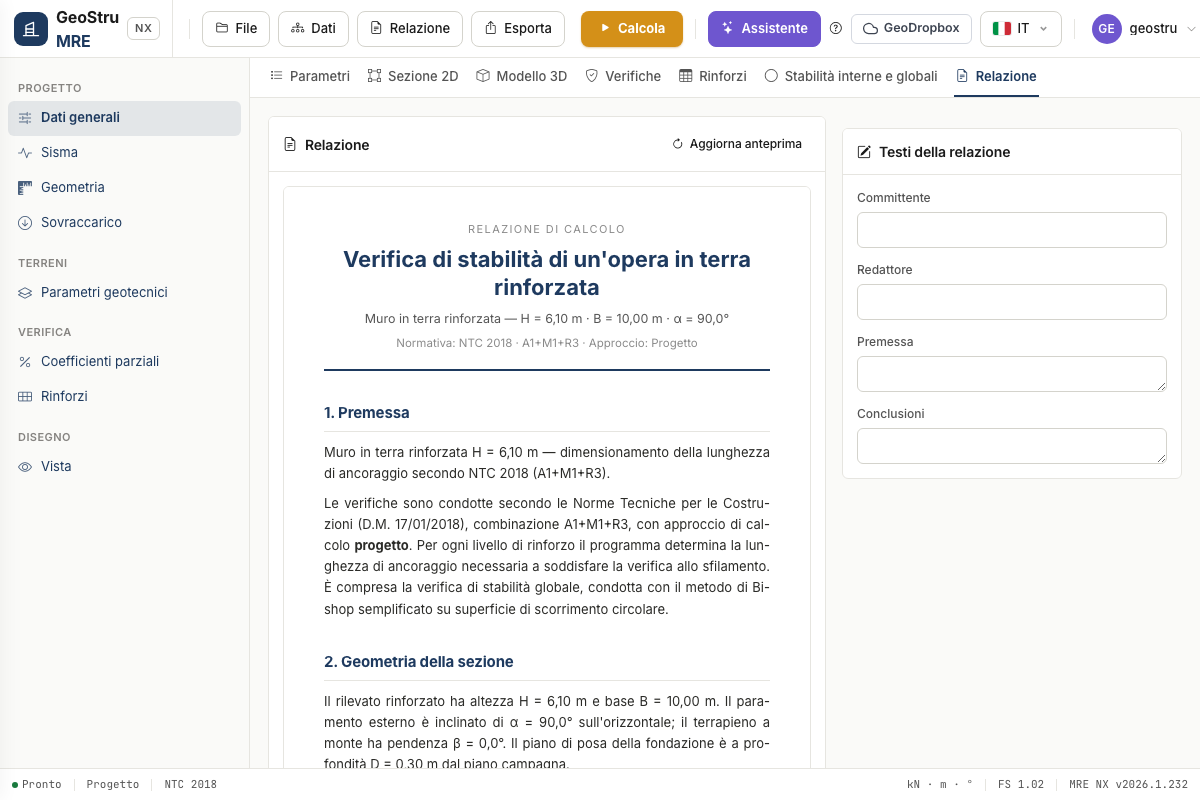Screen dimensions: 1200x800
Task: Click the Verifiche shield icon
Action: (592, 76)
